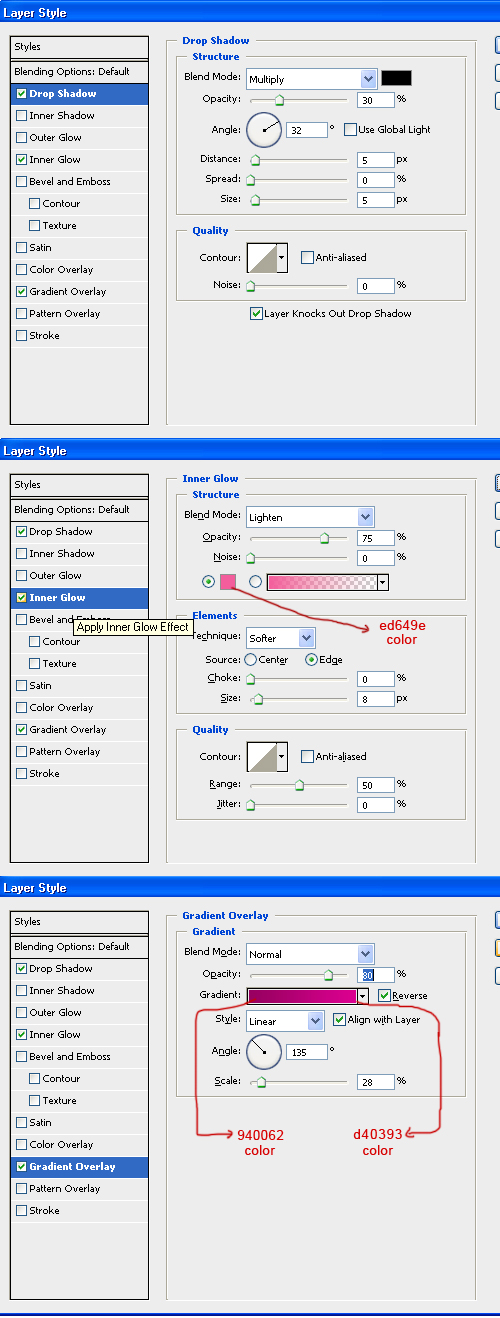Select Gradient Overlay in the bottom dialog's styles list

tap(80, 1167)
